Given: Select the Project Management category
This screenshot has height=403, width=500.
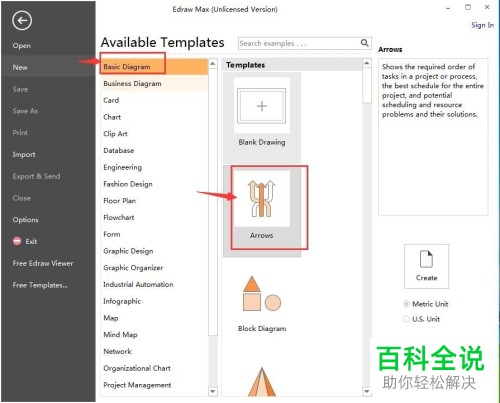Looking at the screenshot, I should 137,385.
